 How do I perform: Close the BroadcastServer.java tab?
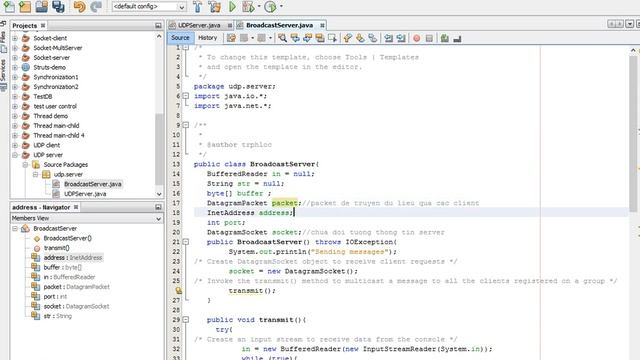tap(322, 25)
